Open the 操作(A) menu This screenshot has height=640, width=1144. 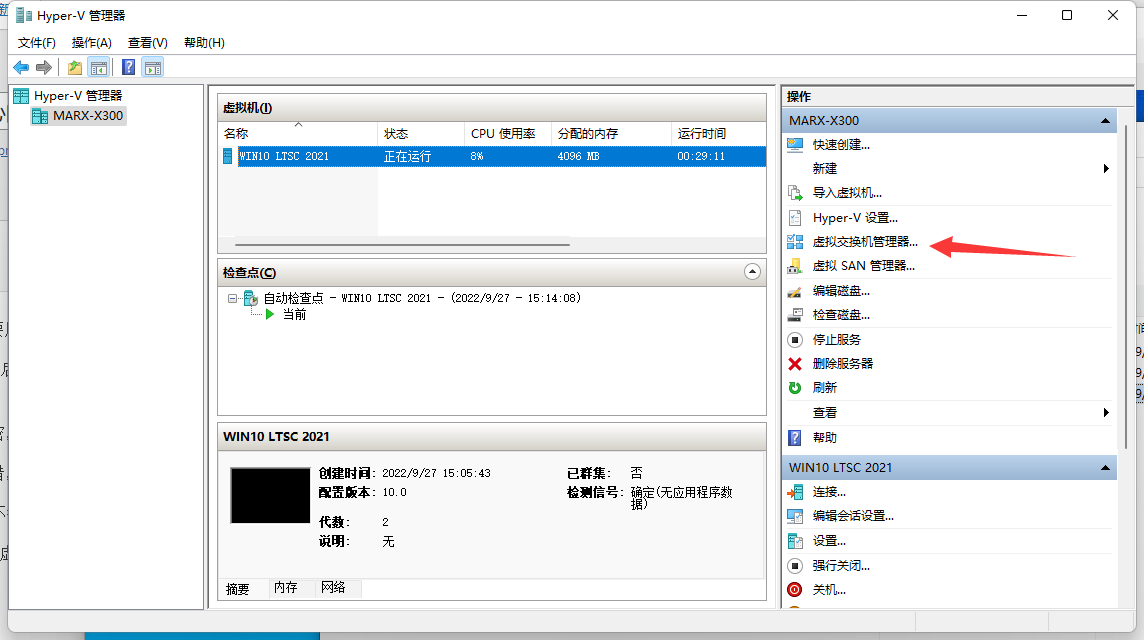tap(91, 43)
